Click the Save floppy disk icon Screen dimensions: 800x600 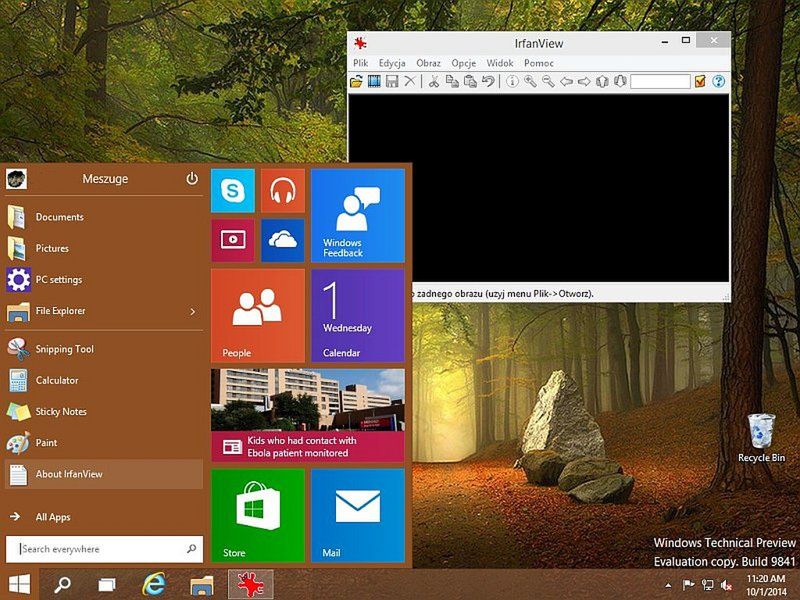[x=392, y=81]
